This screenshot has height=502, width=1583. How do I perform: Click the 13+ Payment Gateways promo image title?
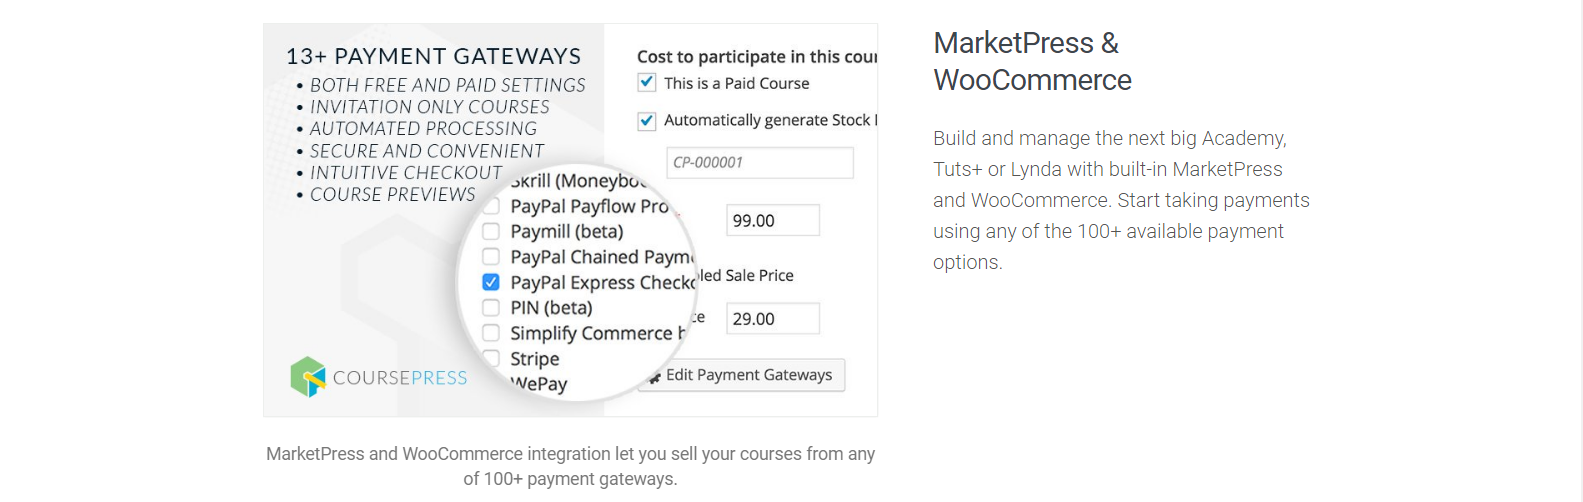[x=434, y=56]
